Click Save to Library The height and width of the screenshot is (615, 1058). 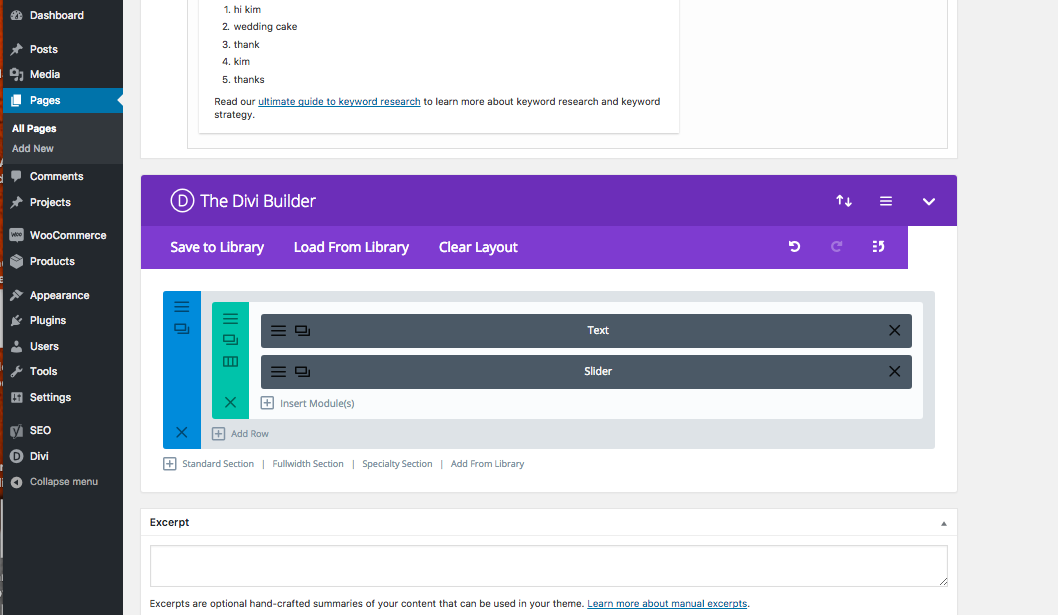click(217, 247)
